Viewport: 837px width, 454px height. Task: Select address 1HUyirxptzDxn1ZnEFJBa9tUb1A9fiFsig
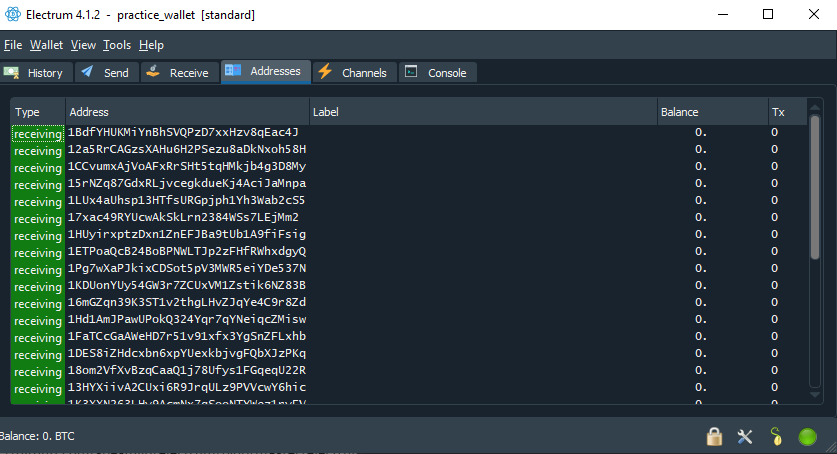pos(187,235)
